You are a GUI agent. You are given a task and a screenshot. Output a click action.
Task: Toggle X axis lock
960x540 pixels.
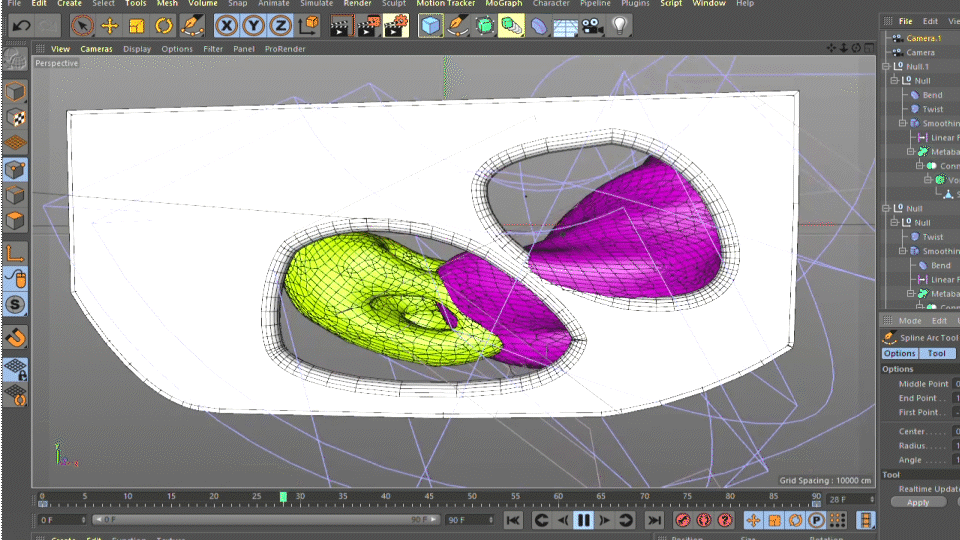tap(227, 25)
